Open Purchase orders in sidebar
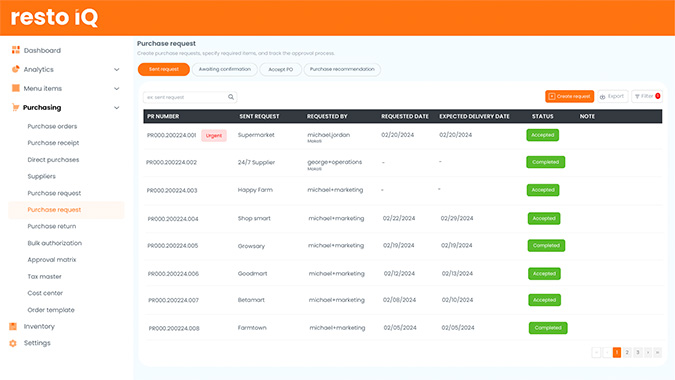The height and width of the screenshot is (380, 675). (x=52, y=126)
